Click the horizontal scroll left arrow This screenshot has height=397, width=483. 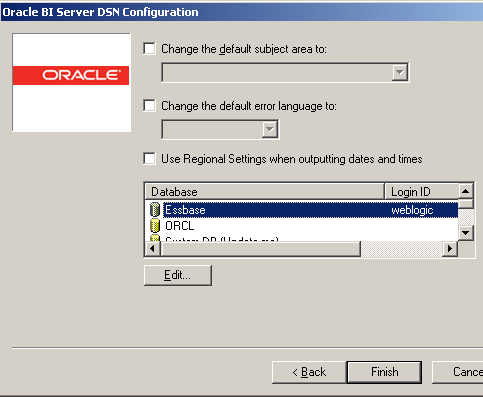pyautogui.click(x=153, y=249)
